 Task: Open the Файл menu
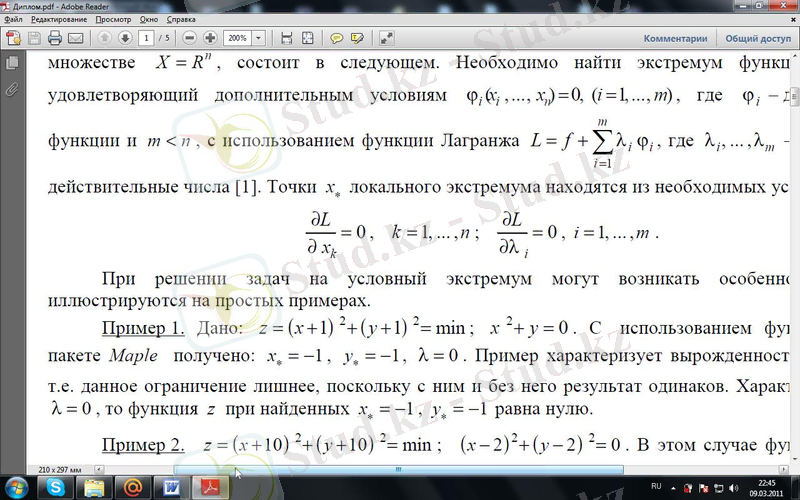13,19
